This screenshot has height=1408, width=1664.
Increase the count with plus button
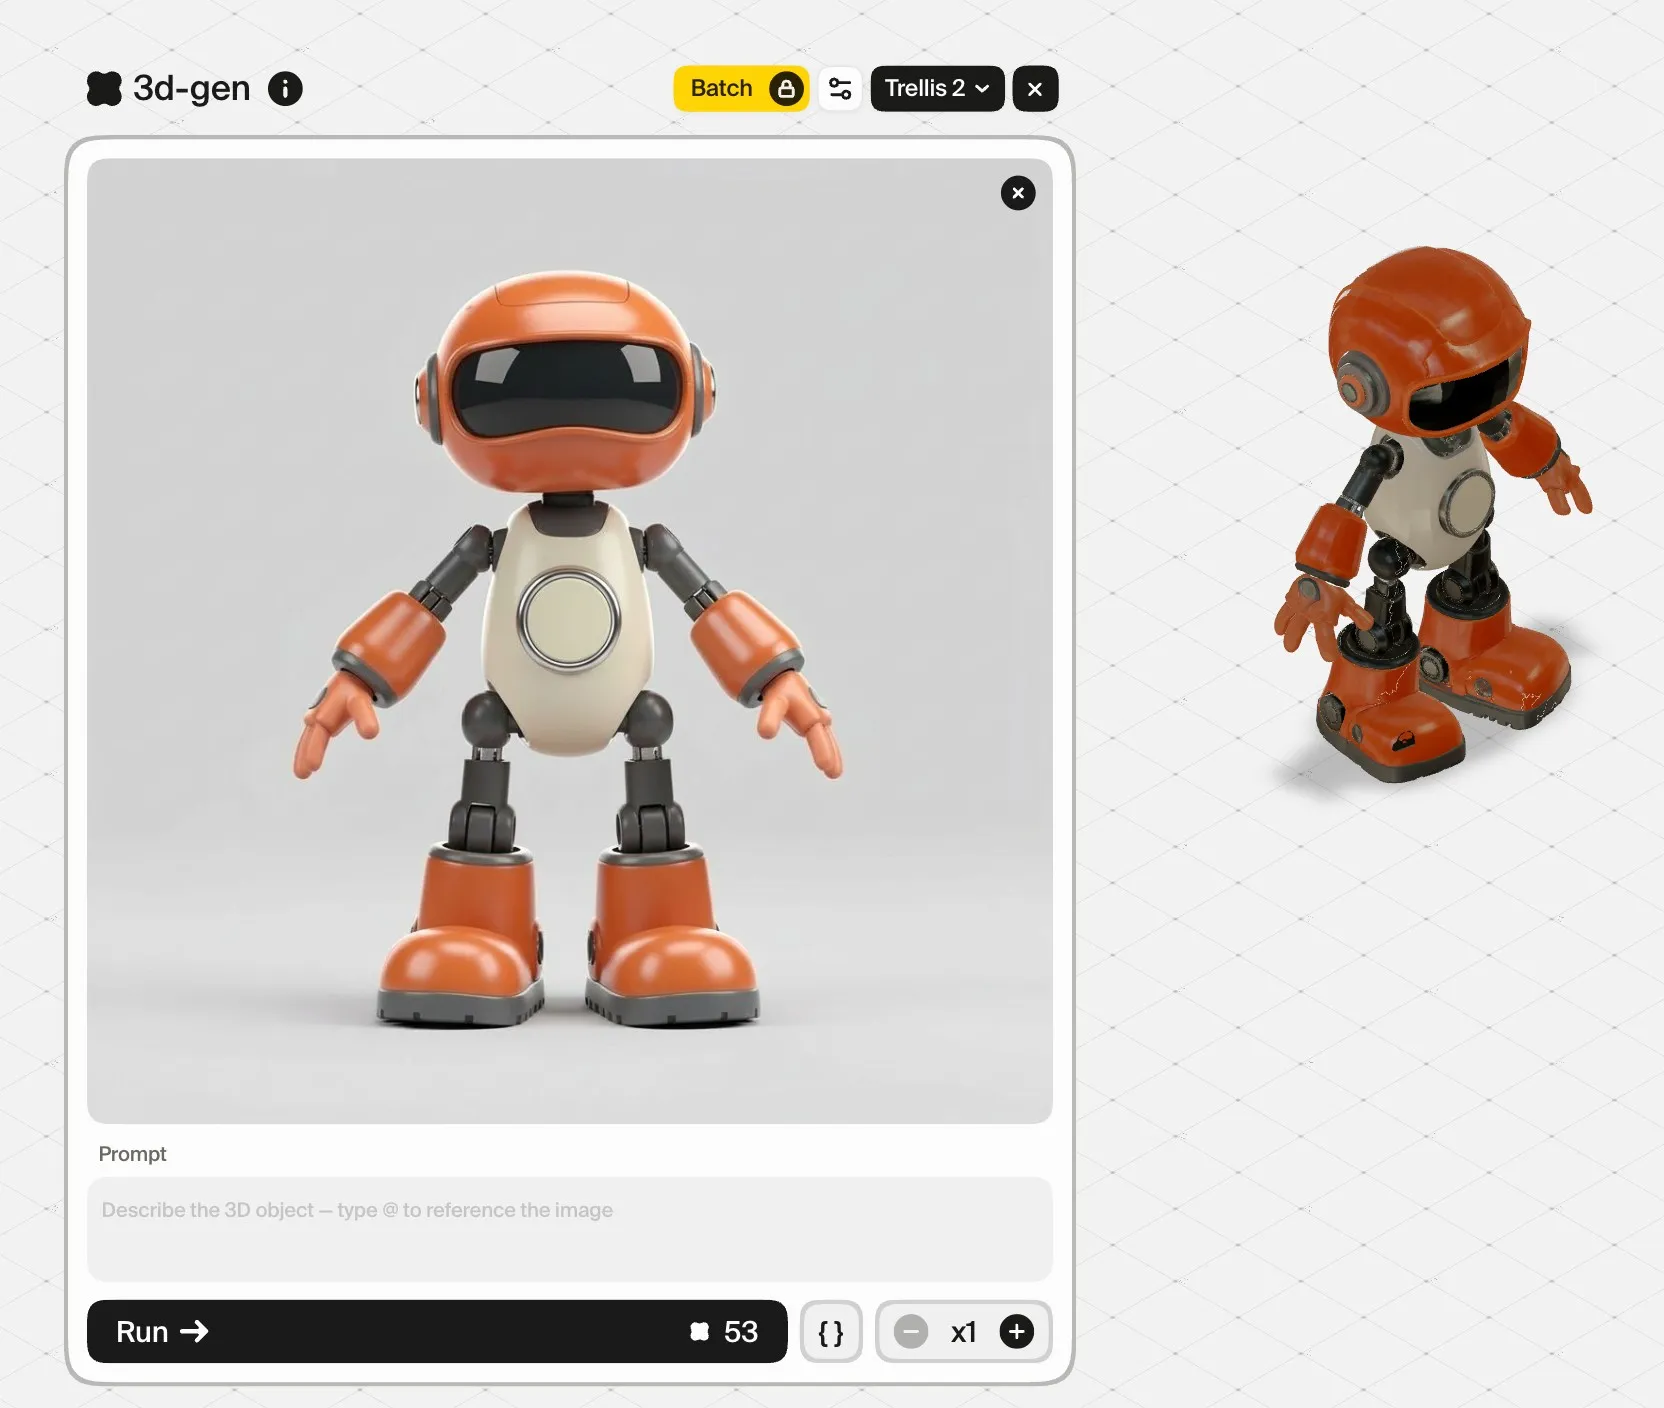point(1017,1331)
